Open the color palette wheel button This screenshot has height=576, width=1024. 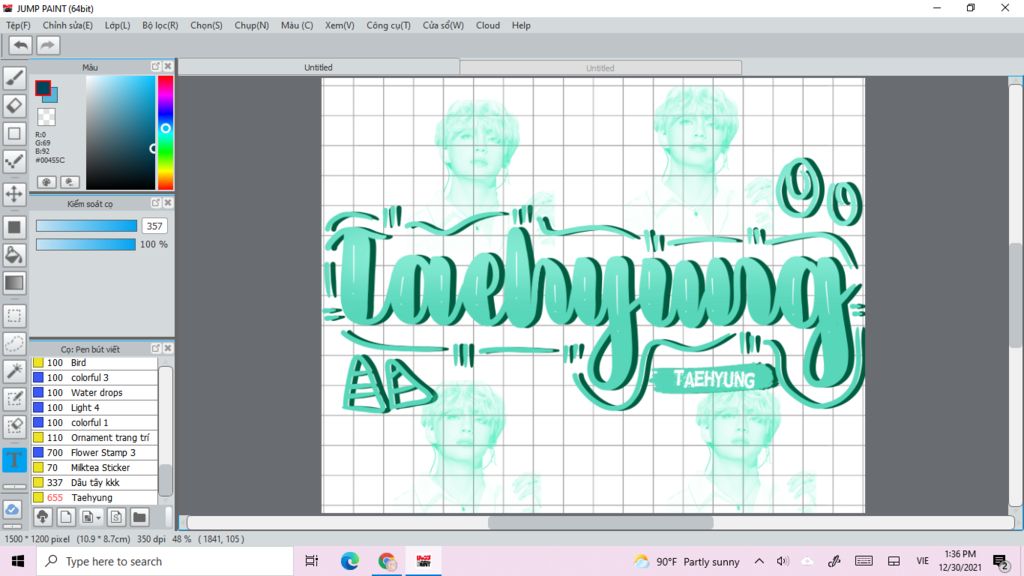(46, 182)
